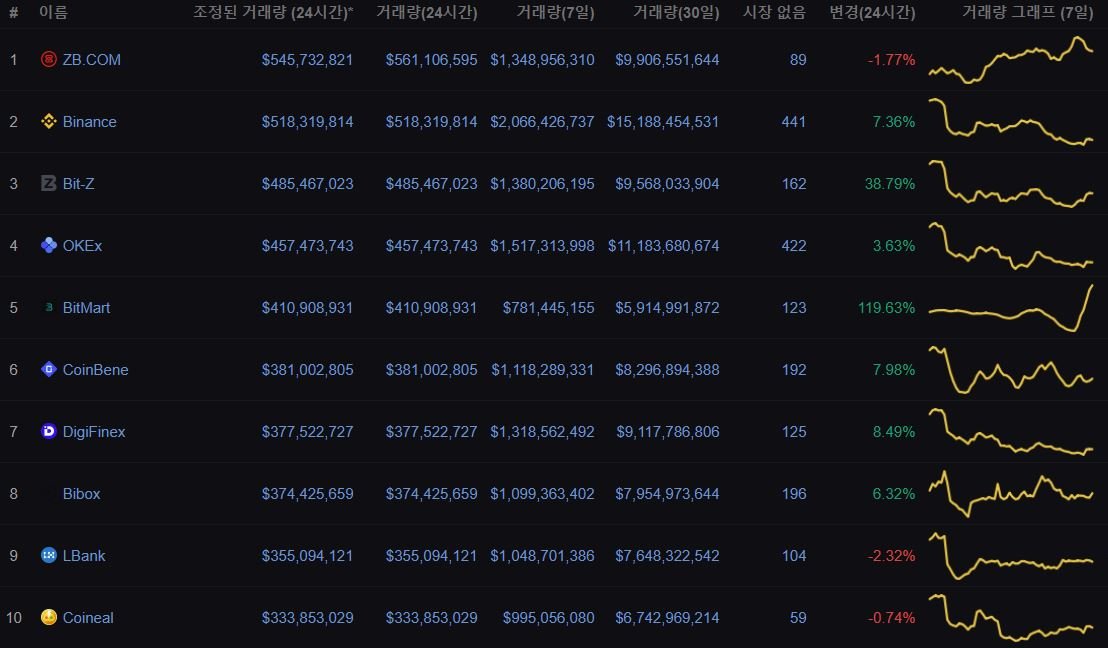Click CoinBene change value 7.98%
The image size is (1108, 648).
point(894,370)
